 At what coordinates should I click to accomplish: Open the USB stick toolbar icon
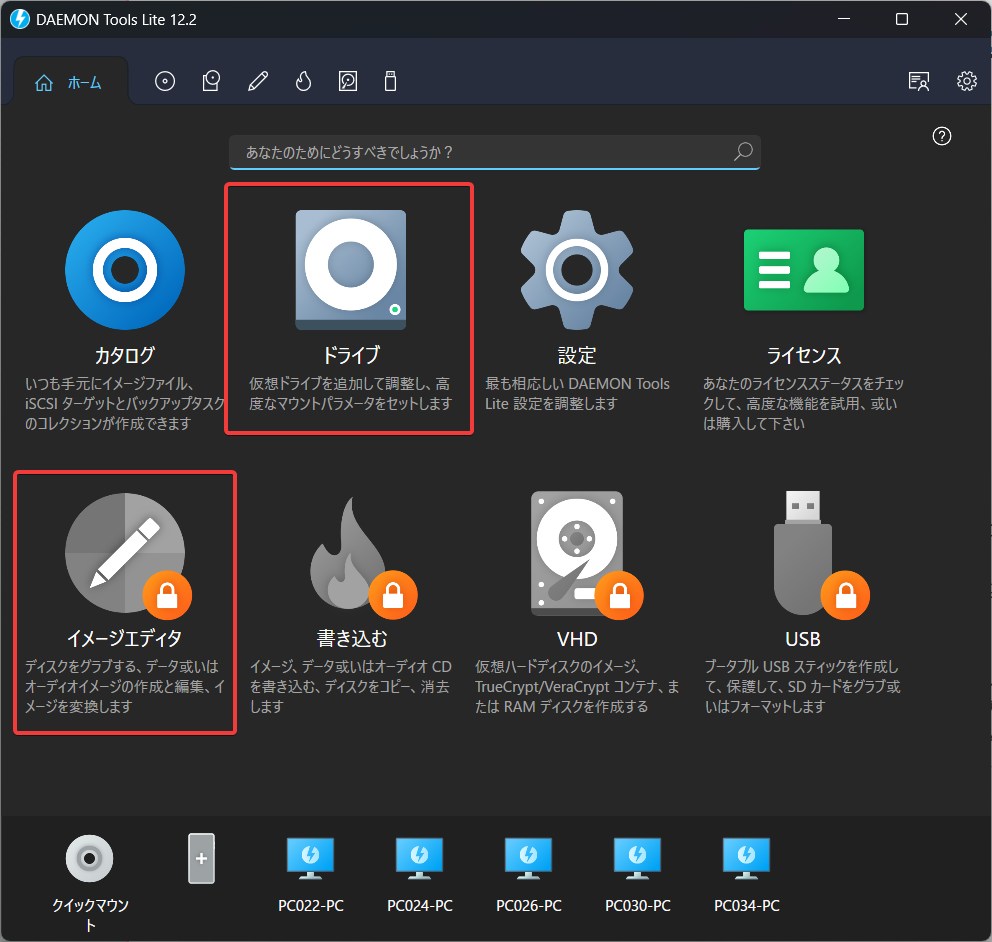point(390,82)
